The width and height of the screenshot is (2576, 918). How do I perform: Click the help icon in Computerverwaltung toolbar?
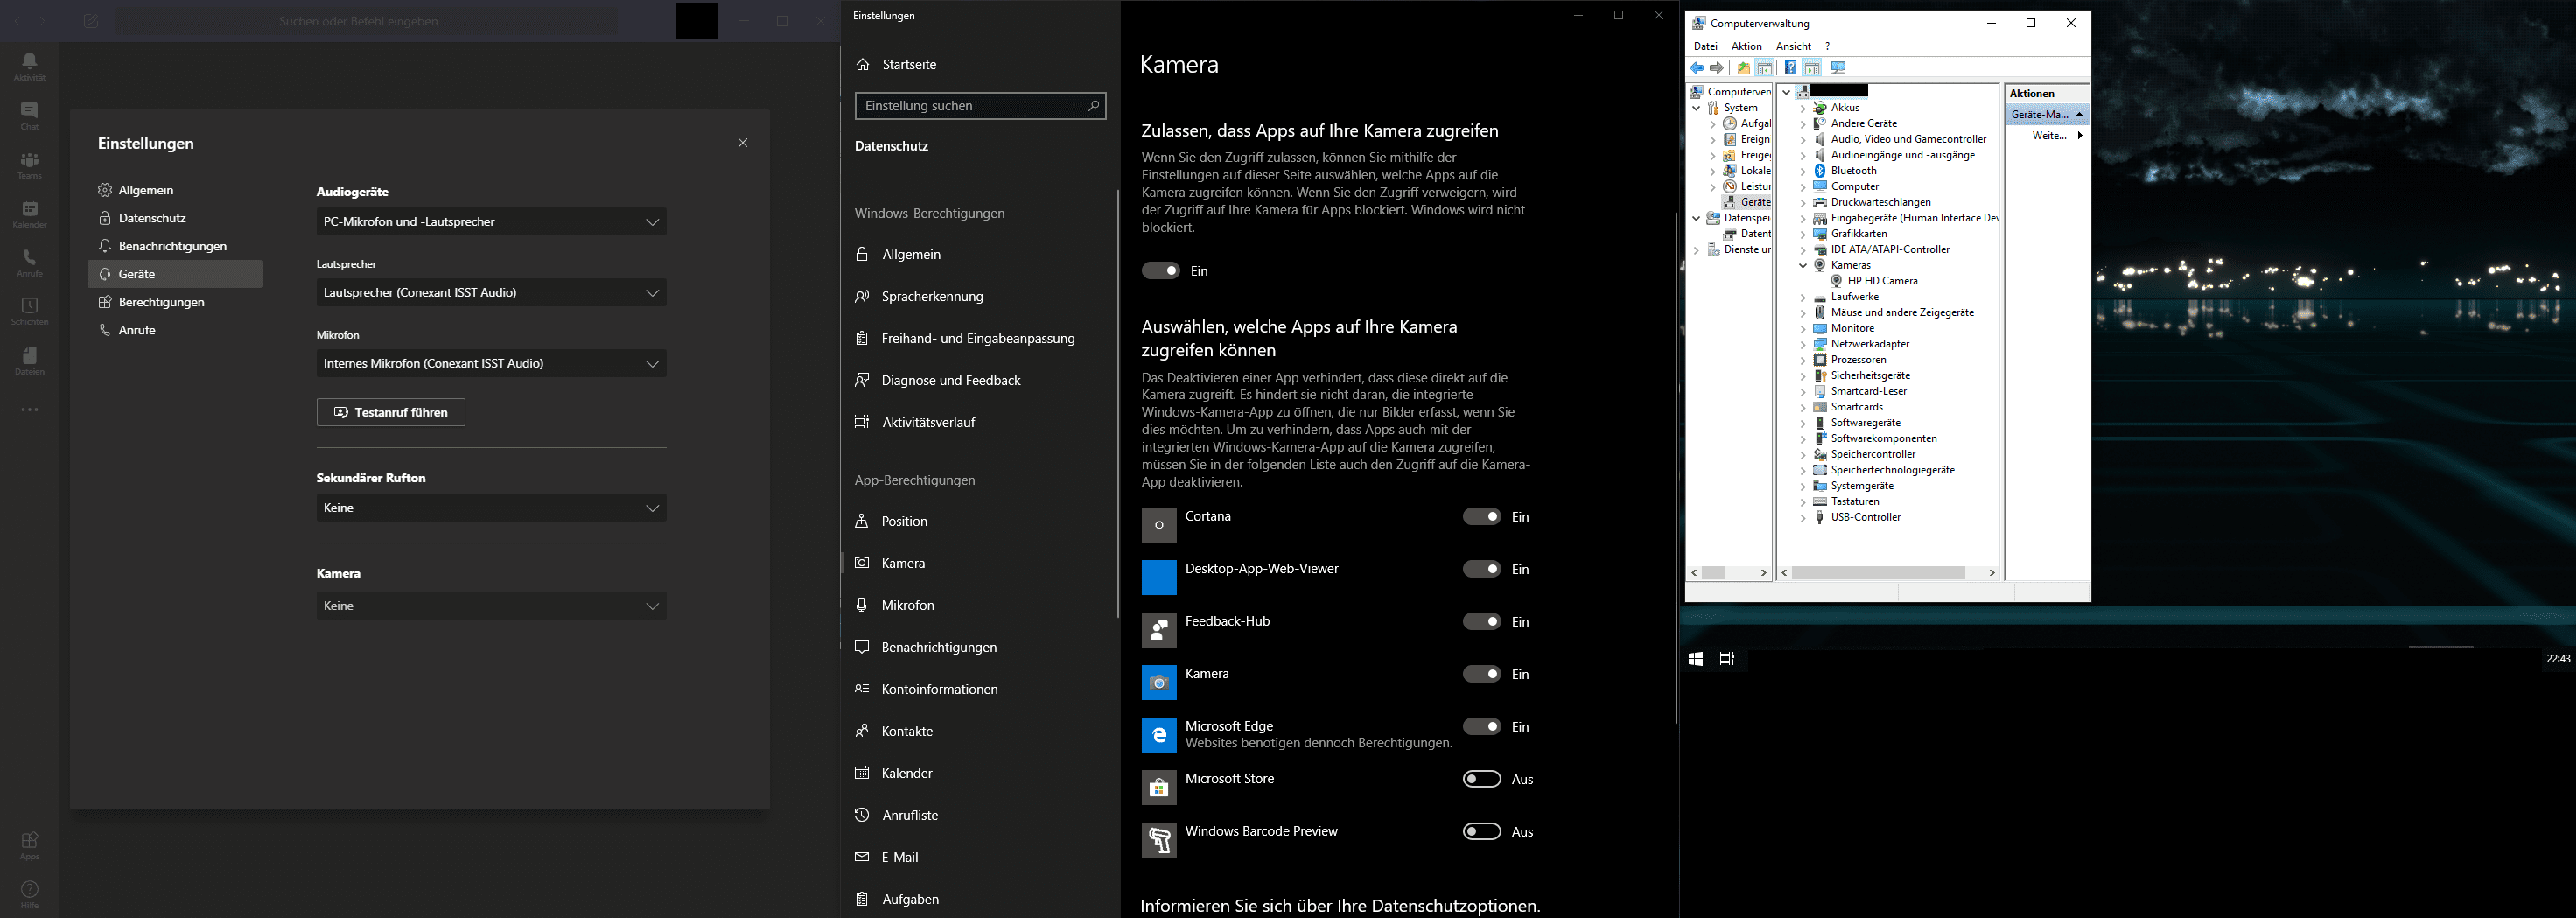point(1790,68)
